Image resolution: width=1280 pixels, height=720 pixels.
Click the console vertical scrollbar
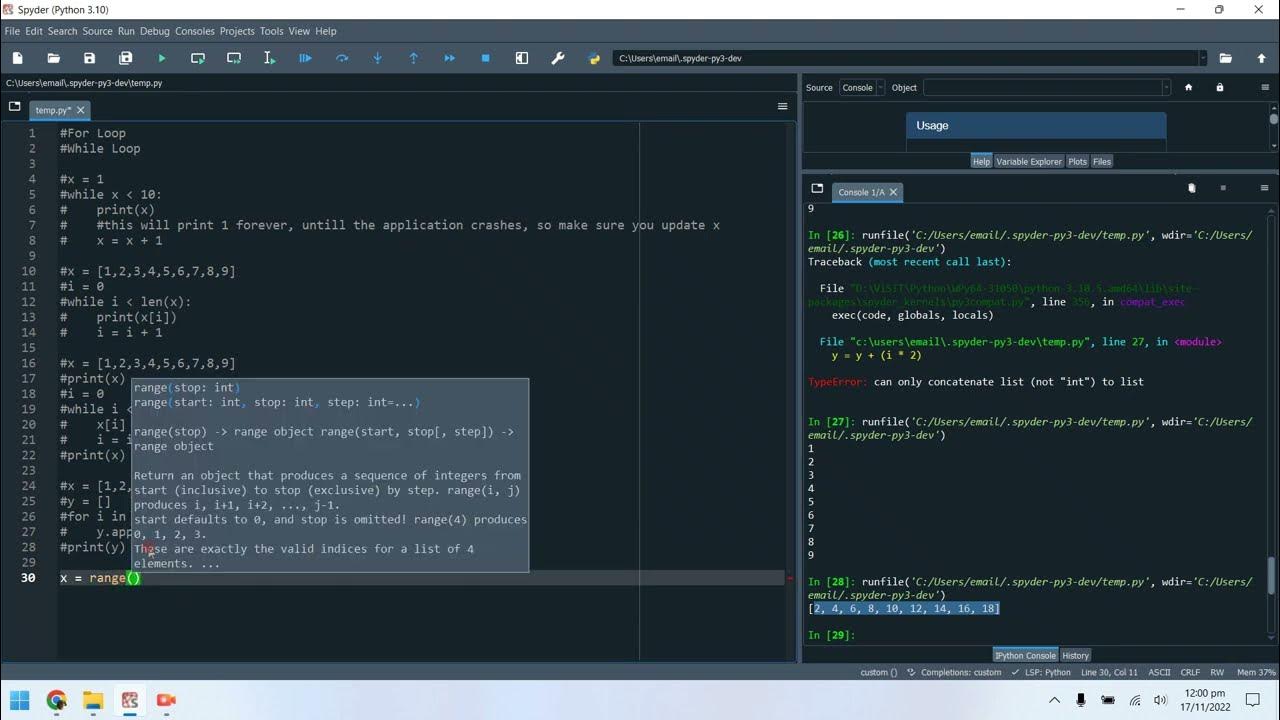1272,578
